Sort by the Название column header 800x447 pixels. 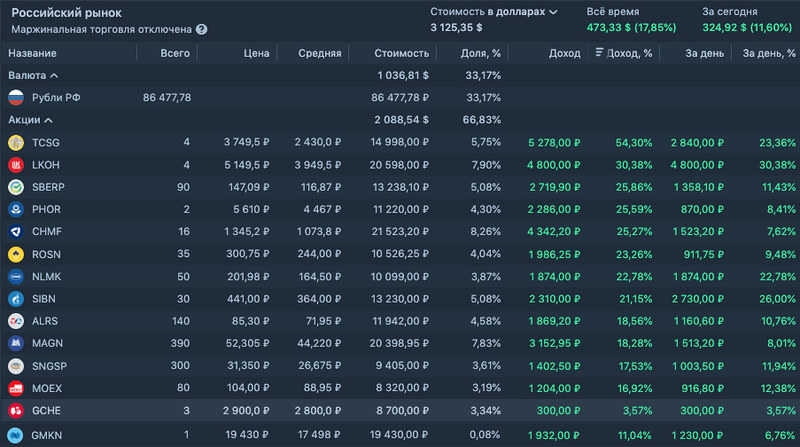point(32,53)
